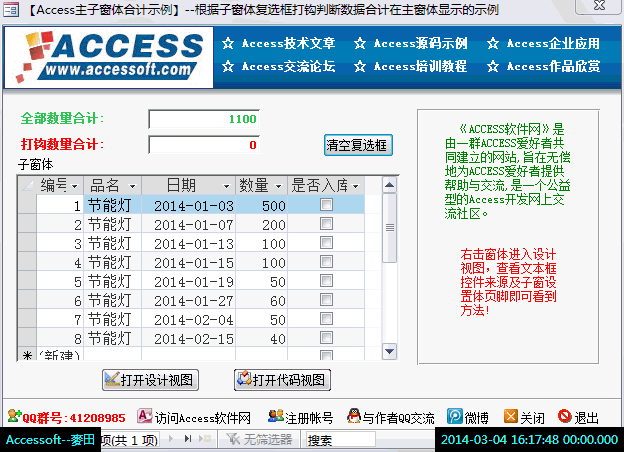Viewport: 624px width, 452px height.
Task: Click the star before Access企业应用
Action: tap(493, 43)
